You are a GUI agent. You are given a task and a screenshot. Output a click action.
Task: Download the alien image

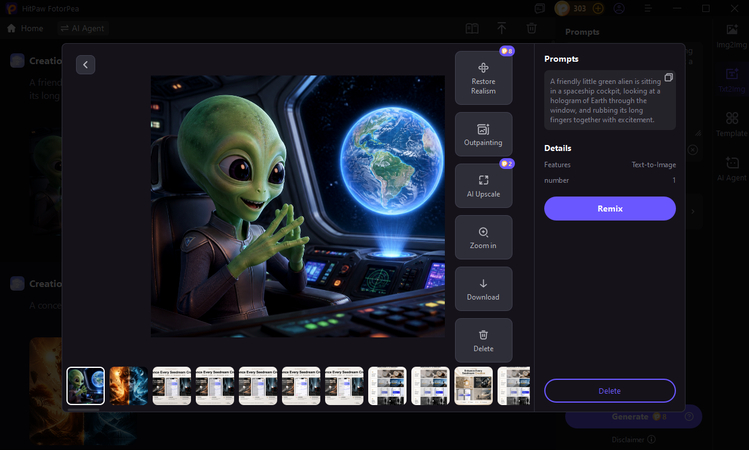[483, 289]
